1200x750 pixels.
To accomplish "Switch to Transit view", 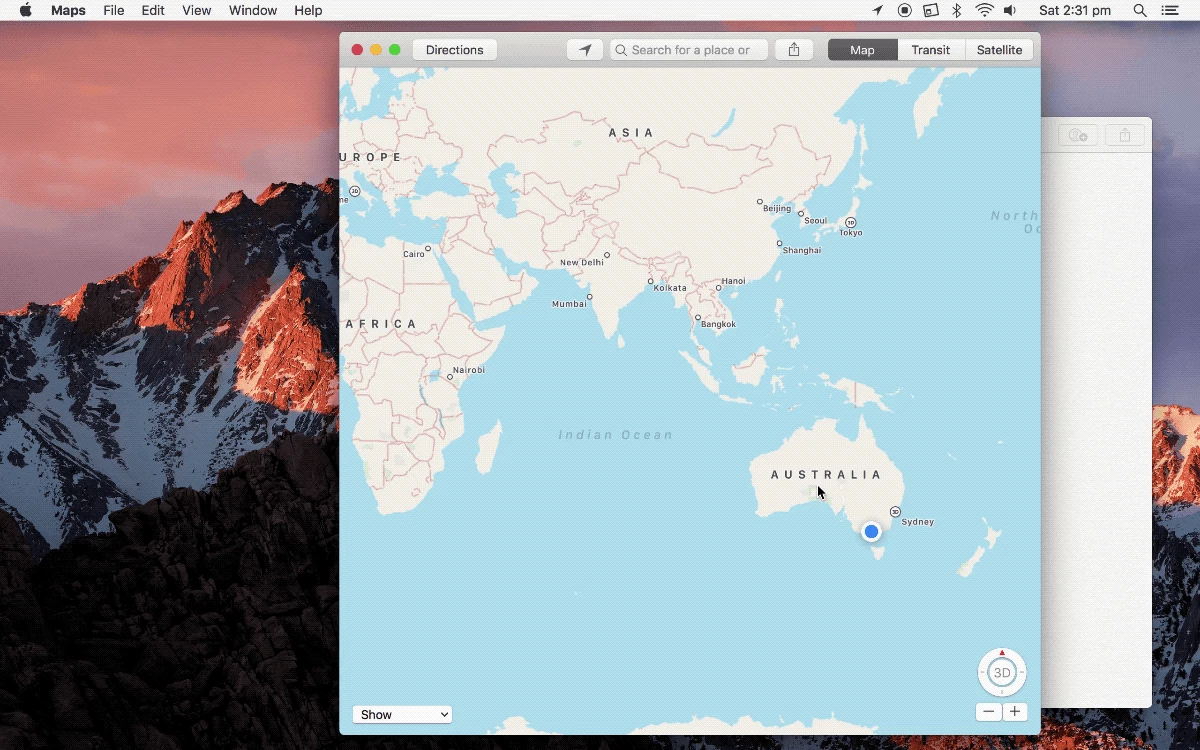I will 931,50.
